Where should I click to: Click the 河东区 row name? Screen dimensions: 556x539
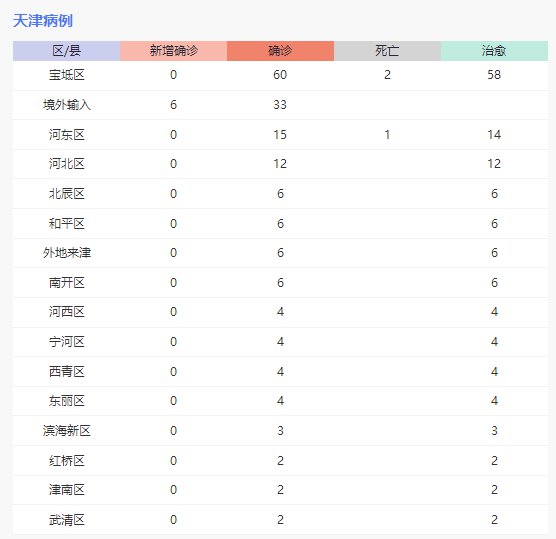pyautogui.click(x=67, y=135)
